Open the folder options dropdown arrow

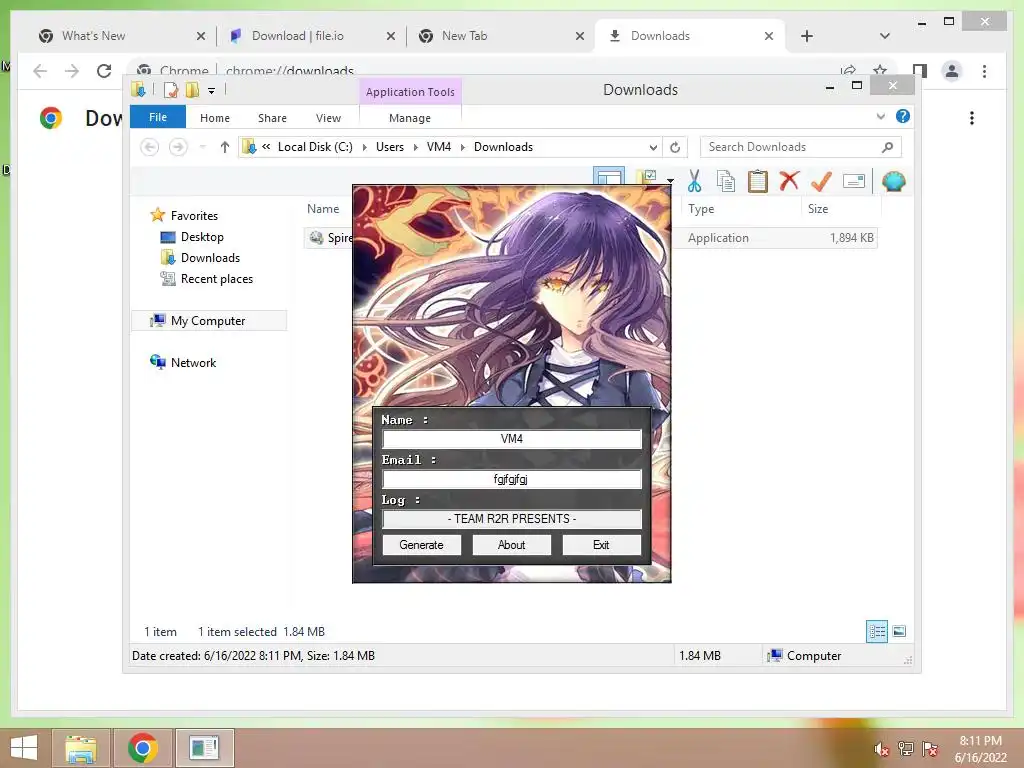(670, 180)
